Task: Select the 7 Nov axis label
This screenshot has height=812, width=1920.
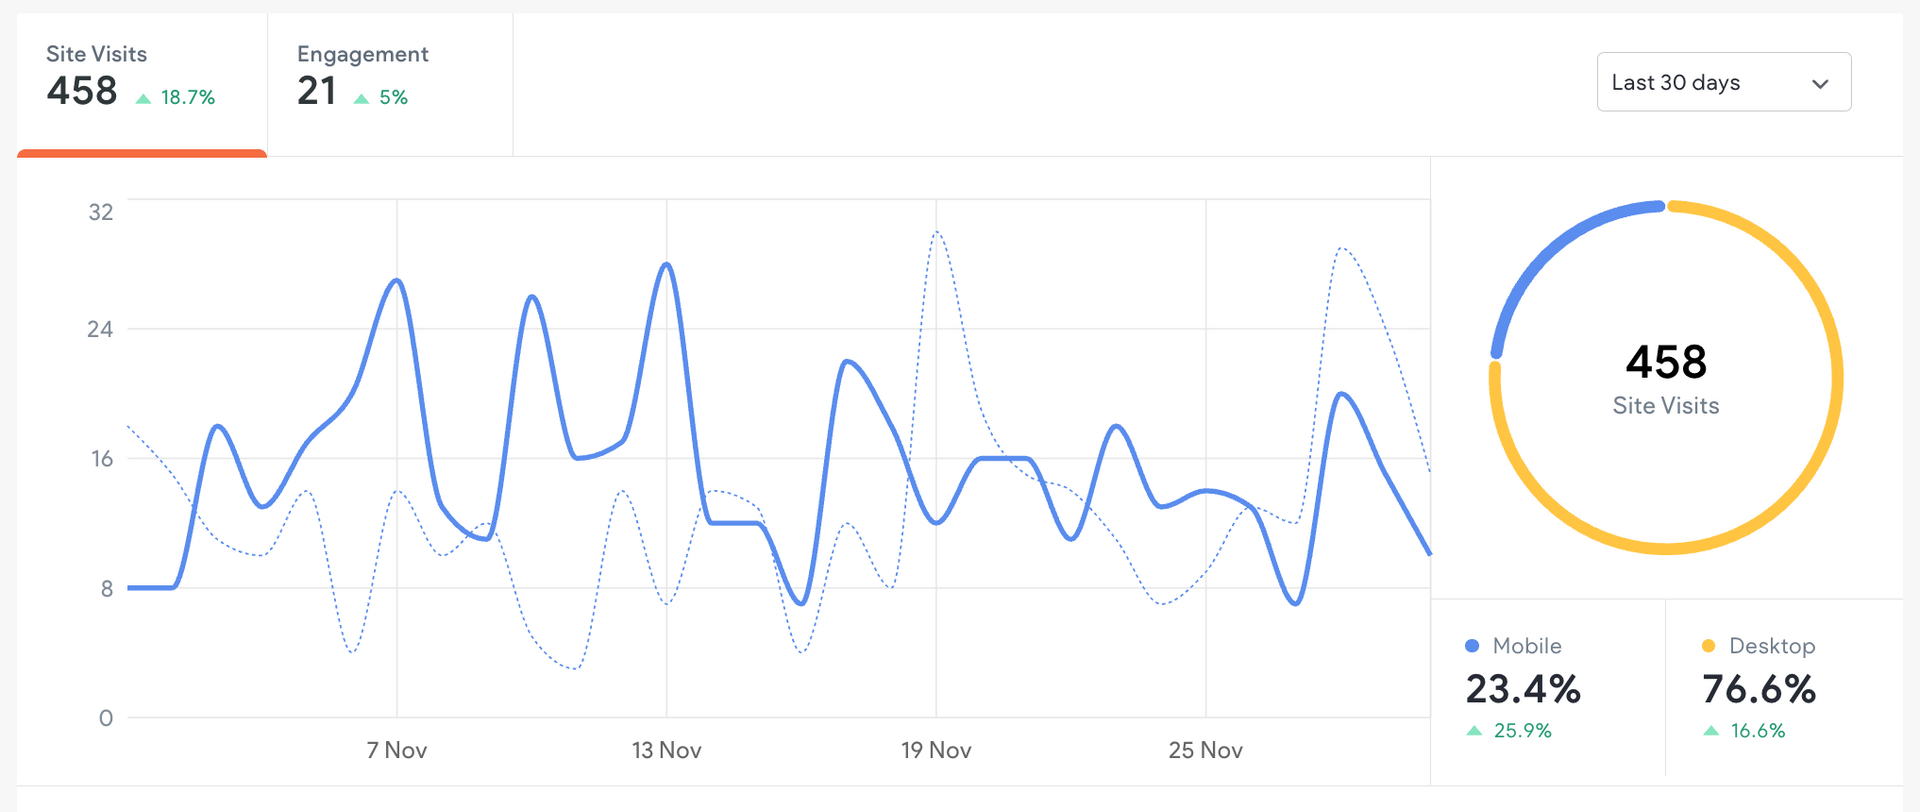Action: click(x=397, y=750)
